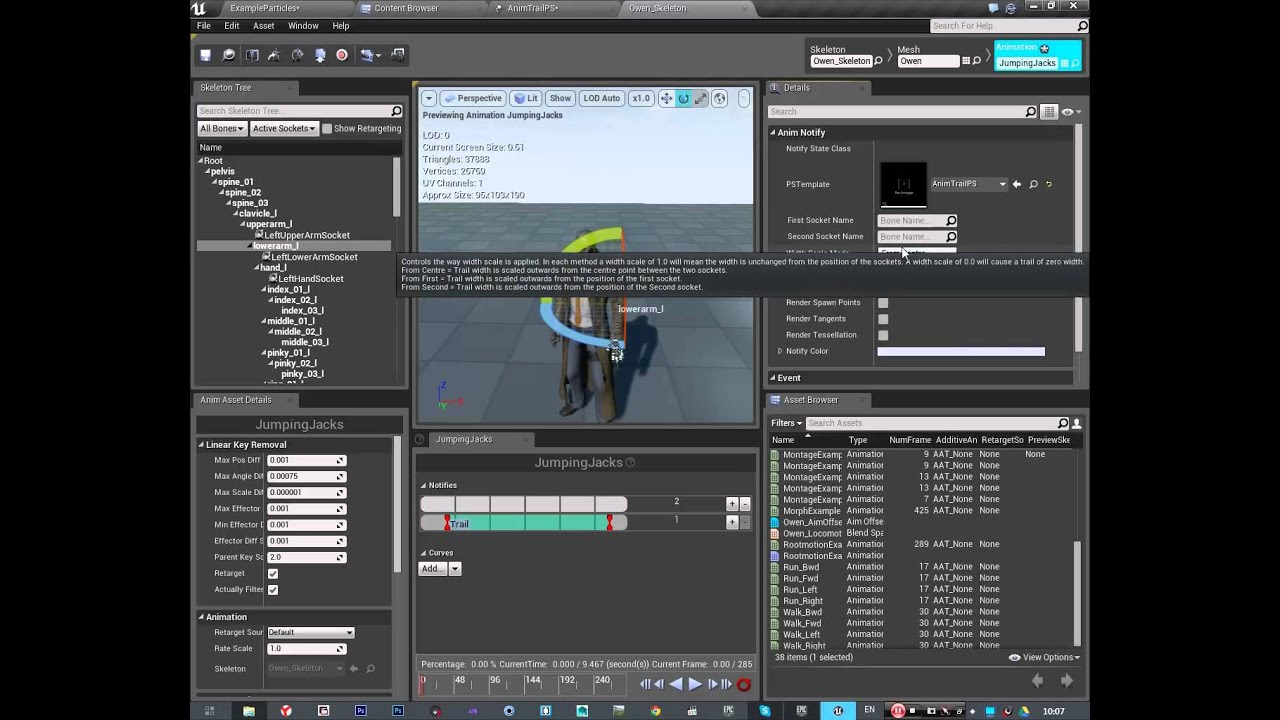
Task: Click the LOD Auto button
Action: [x=602, y=98]
